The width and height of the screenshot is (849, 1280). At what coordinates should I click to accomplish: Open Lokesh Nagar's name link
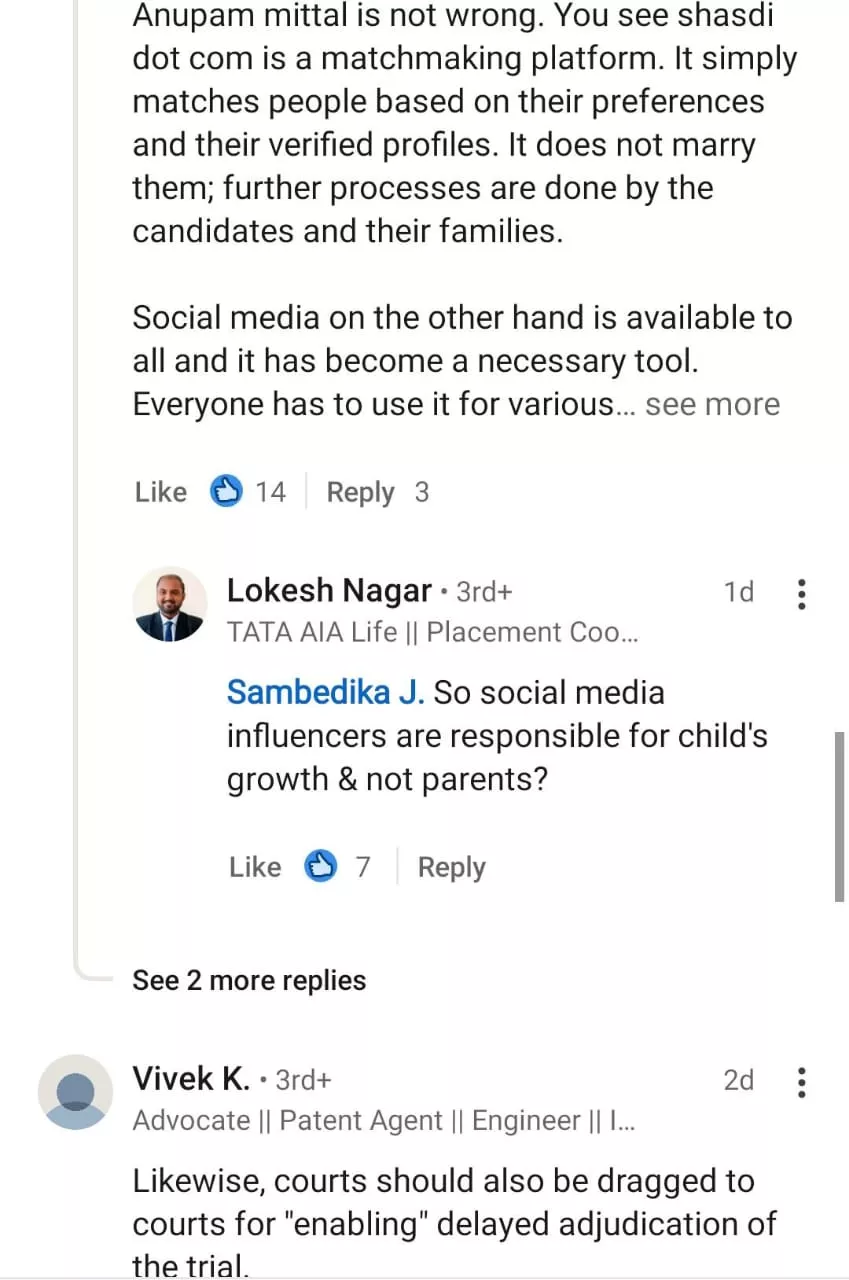tap(329, 591)
